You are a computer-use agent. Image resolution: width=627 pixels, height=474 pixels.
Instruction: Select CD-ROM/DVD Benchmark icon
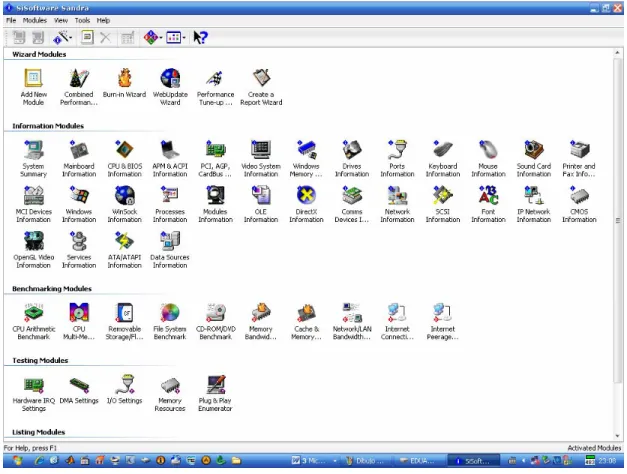coord(216,321)
